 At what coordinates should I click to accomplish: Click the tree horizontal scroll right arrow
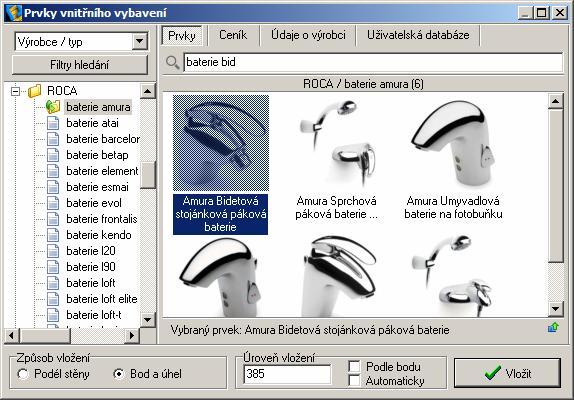click(x=132, y=335)
